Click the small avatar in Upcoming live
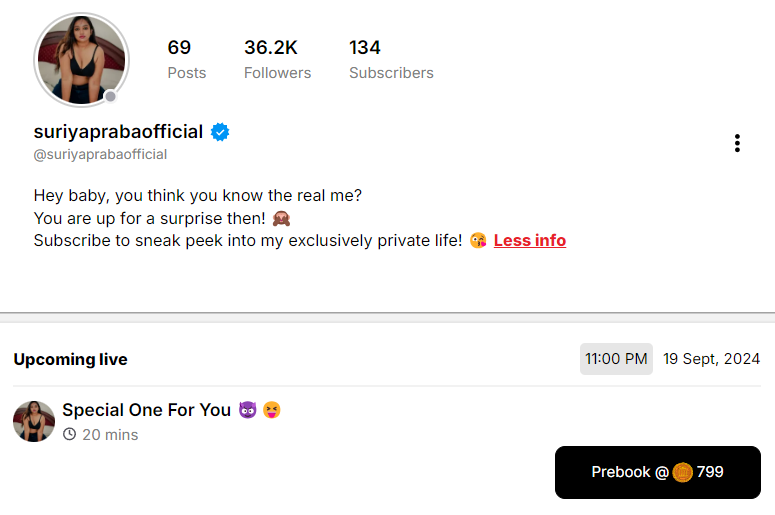 (34, 421)
